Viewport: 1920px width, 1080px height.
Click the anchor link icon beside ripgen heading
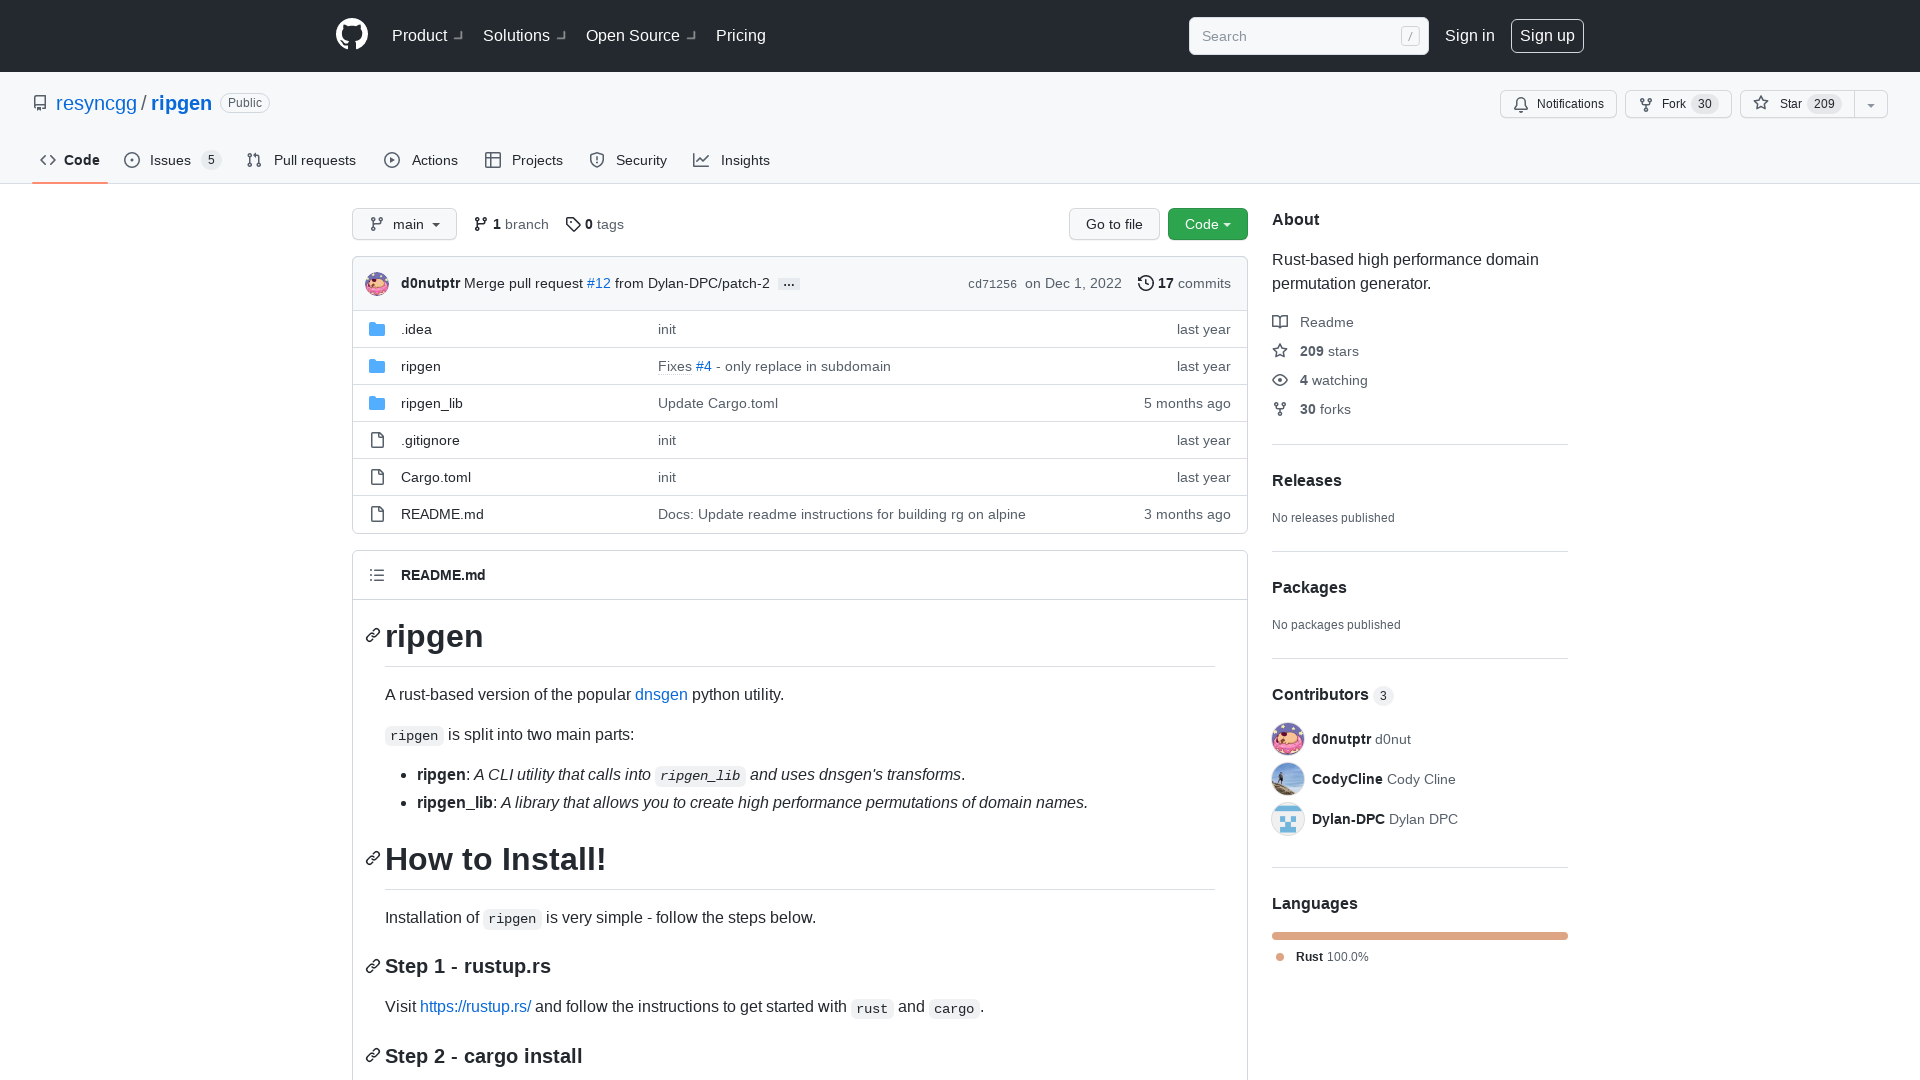point(373,636)
